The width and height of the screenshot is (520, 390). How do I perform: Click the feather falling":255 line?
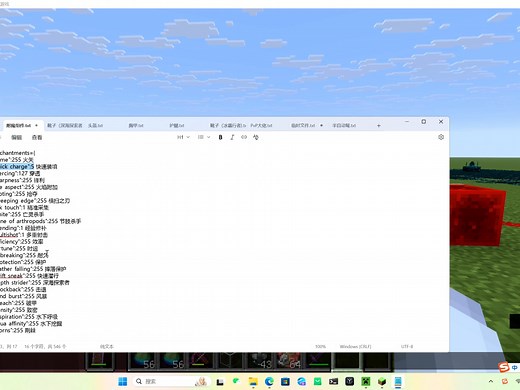(33, 269)
